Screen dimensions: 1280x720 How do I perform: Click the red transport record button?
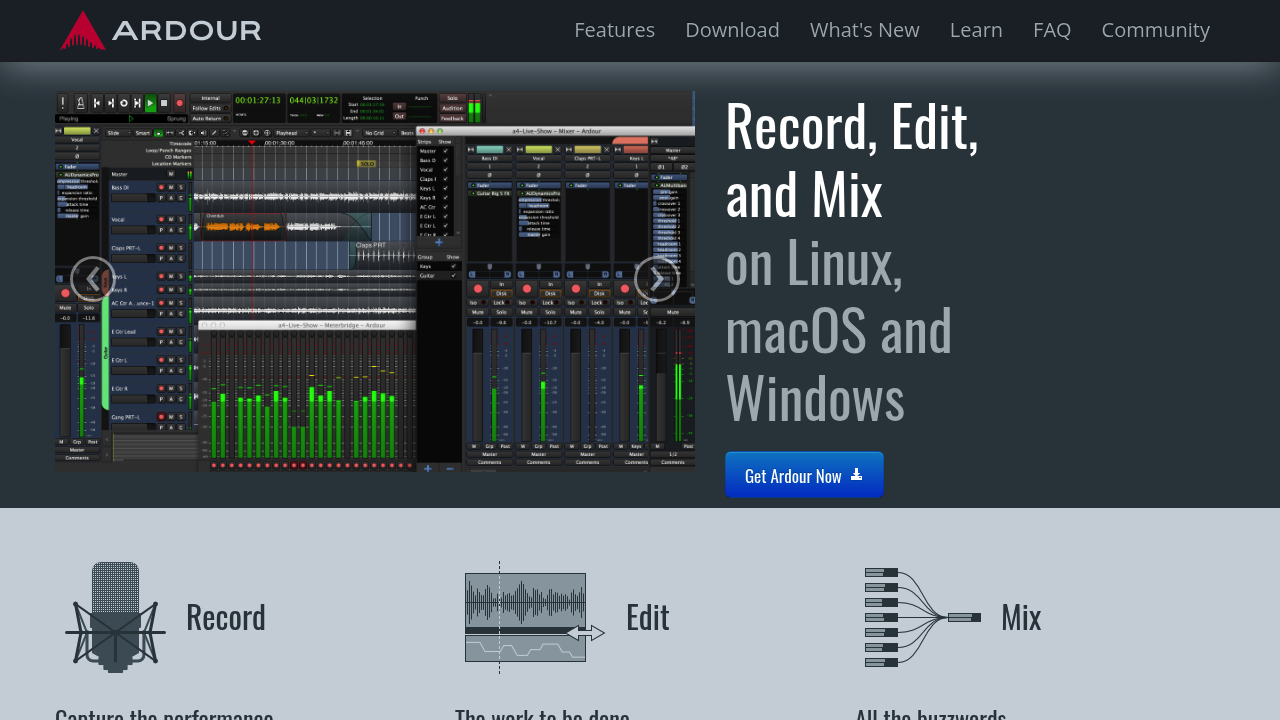click(180, 103)
